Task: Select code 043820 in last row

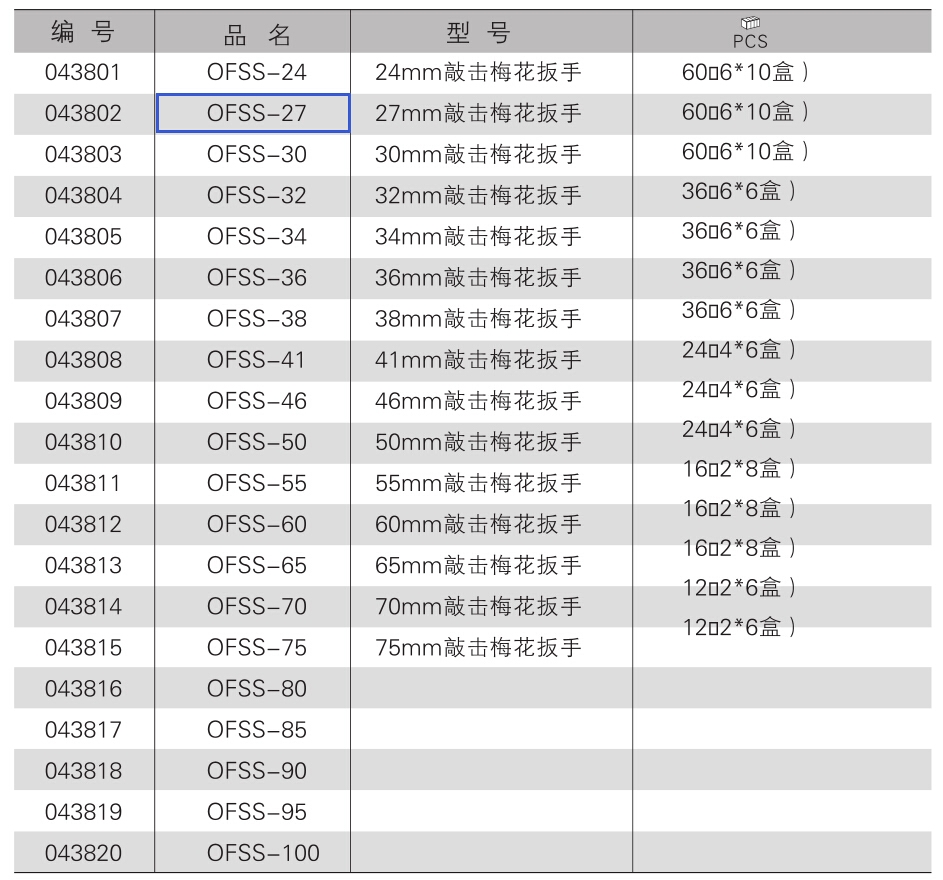Action: (x=84, y=853)
